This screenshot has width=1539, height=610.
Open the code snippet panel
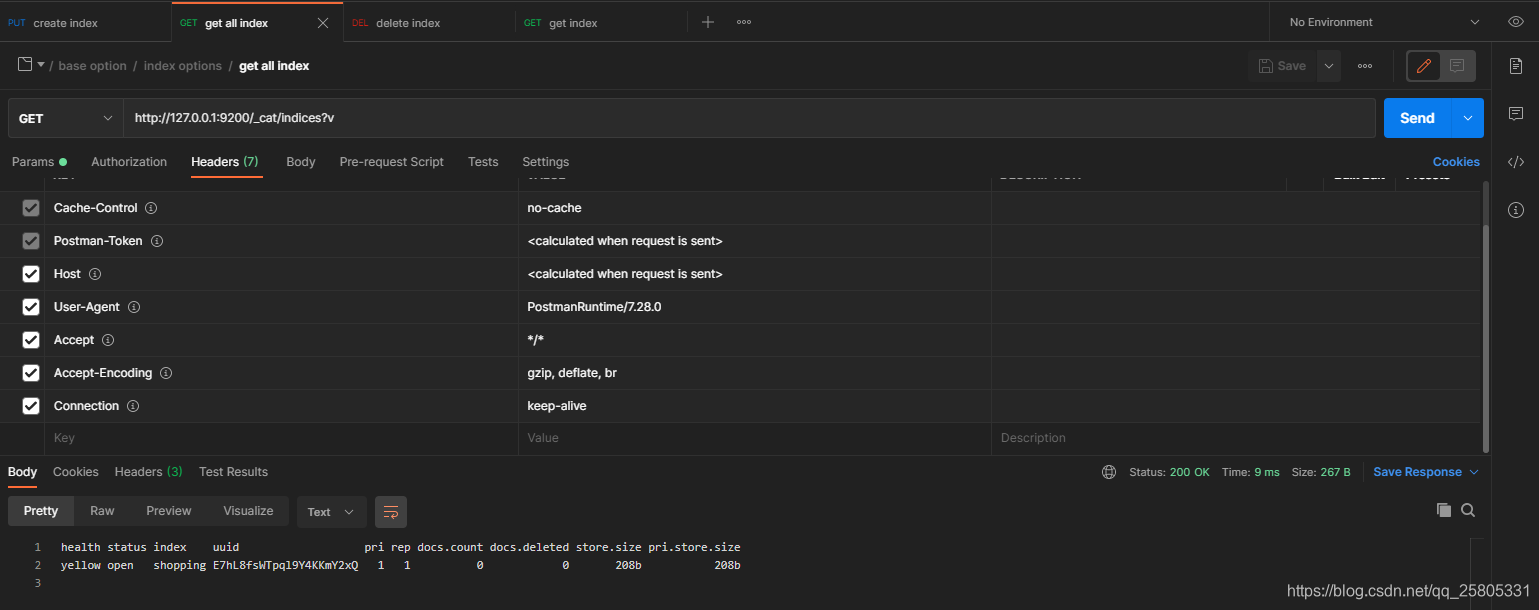[1516, 160]
